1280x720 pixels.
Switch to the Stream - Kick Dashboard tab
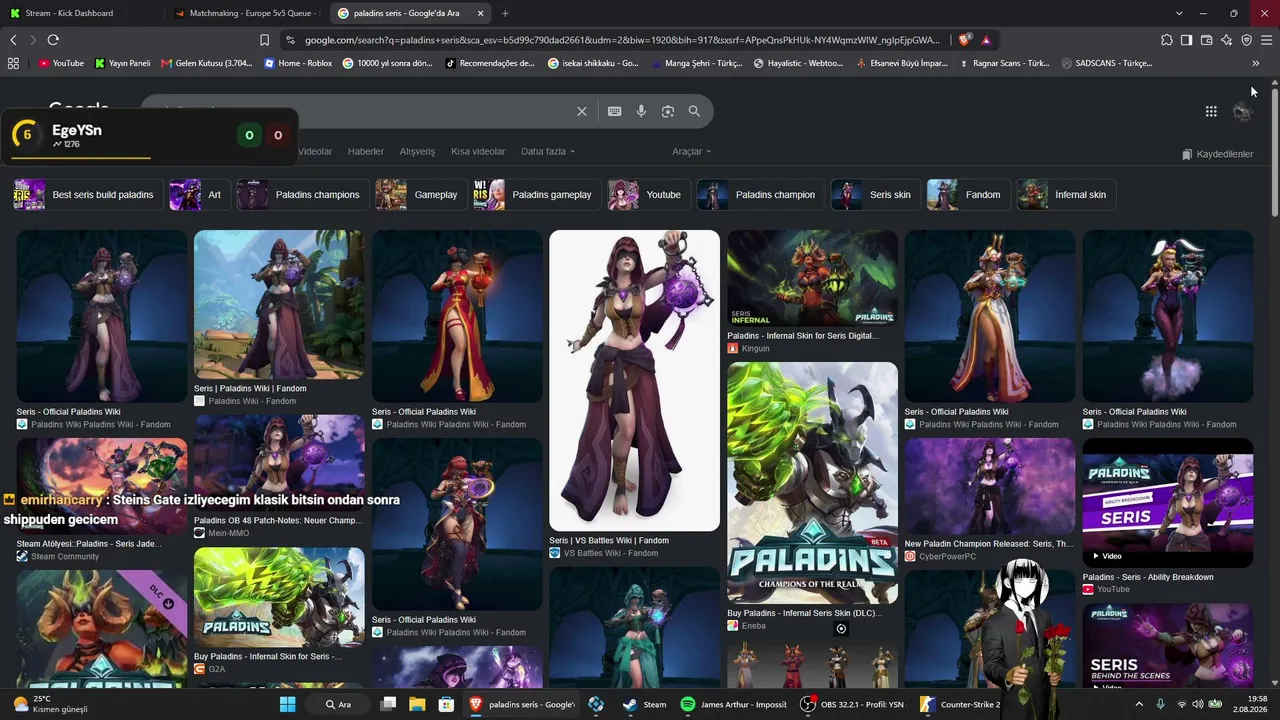coord(79,13)
